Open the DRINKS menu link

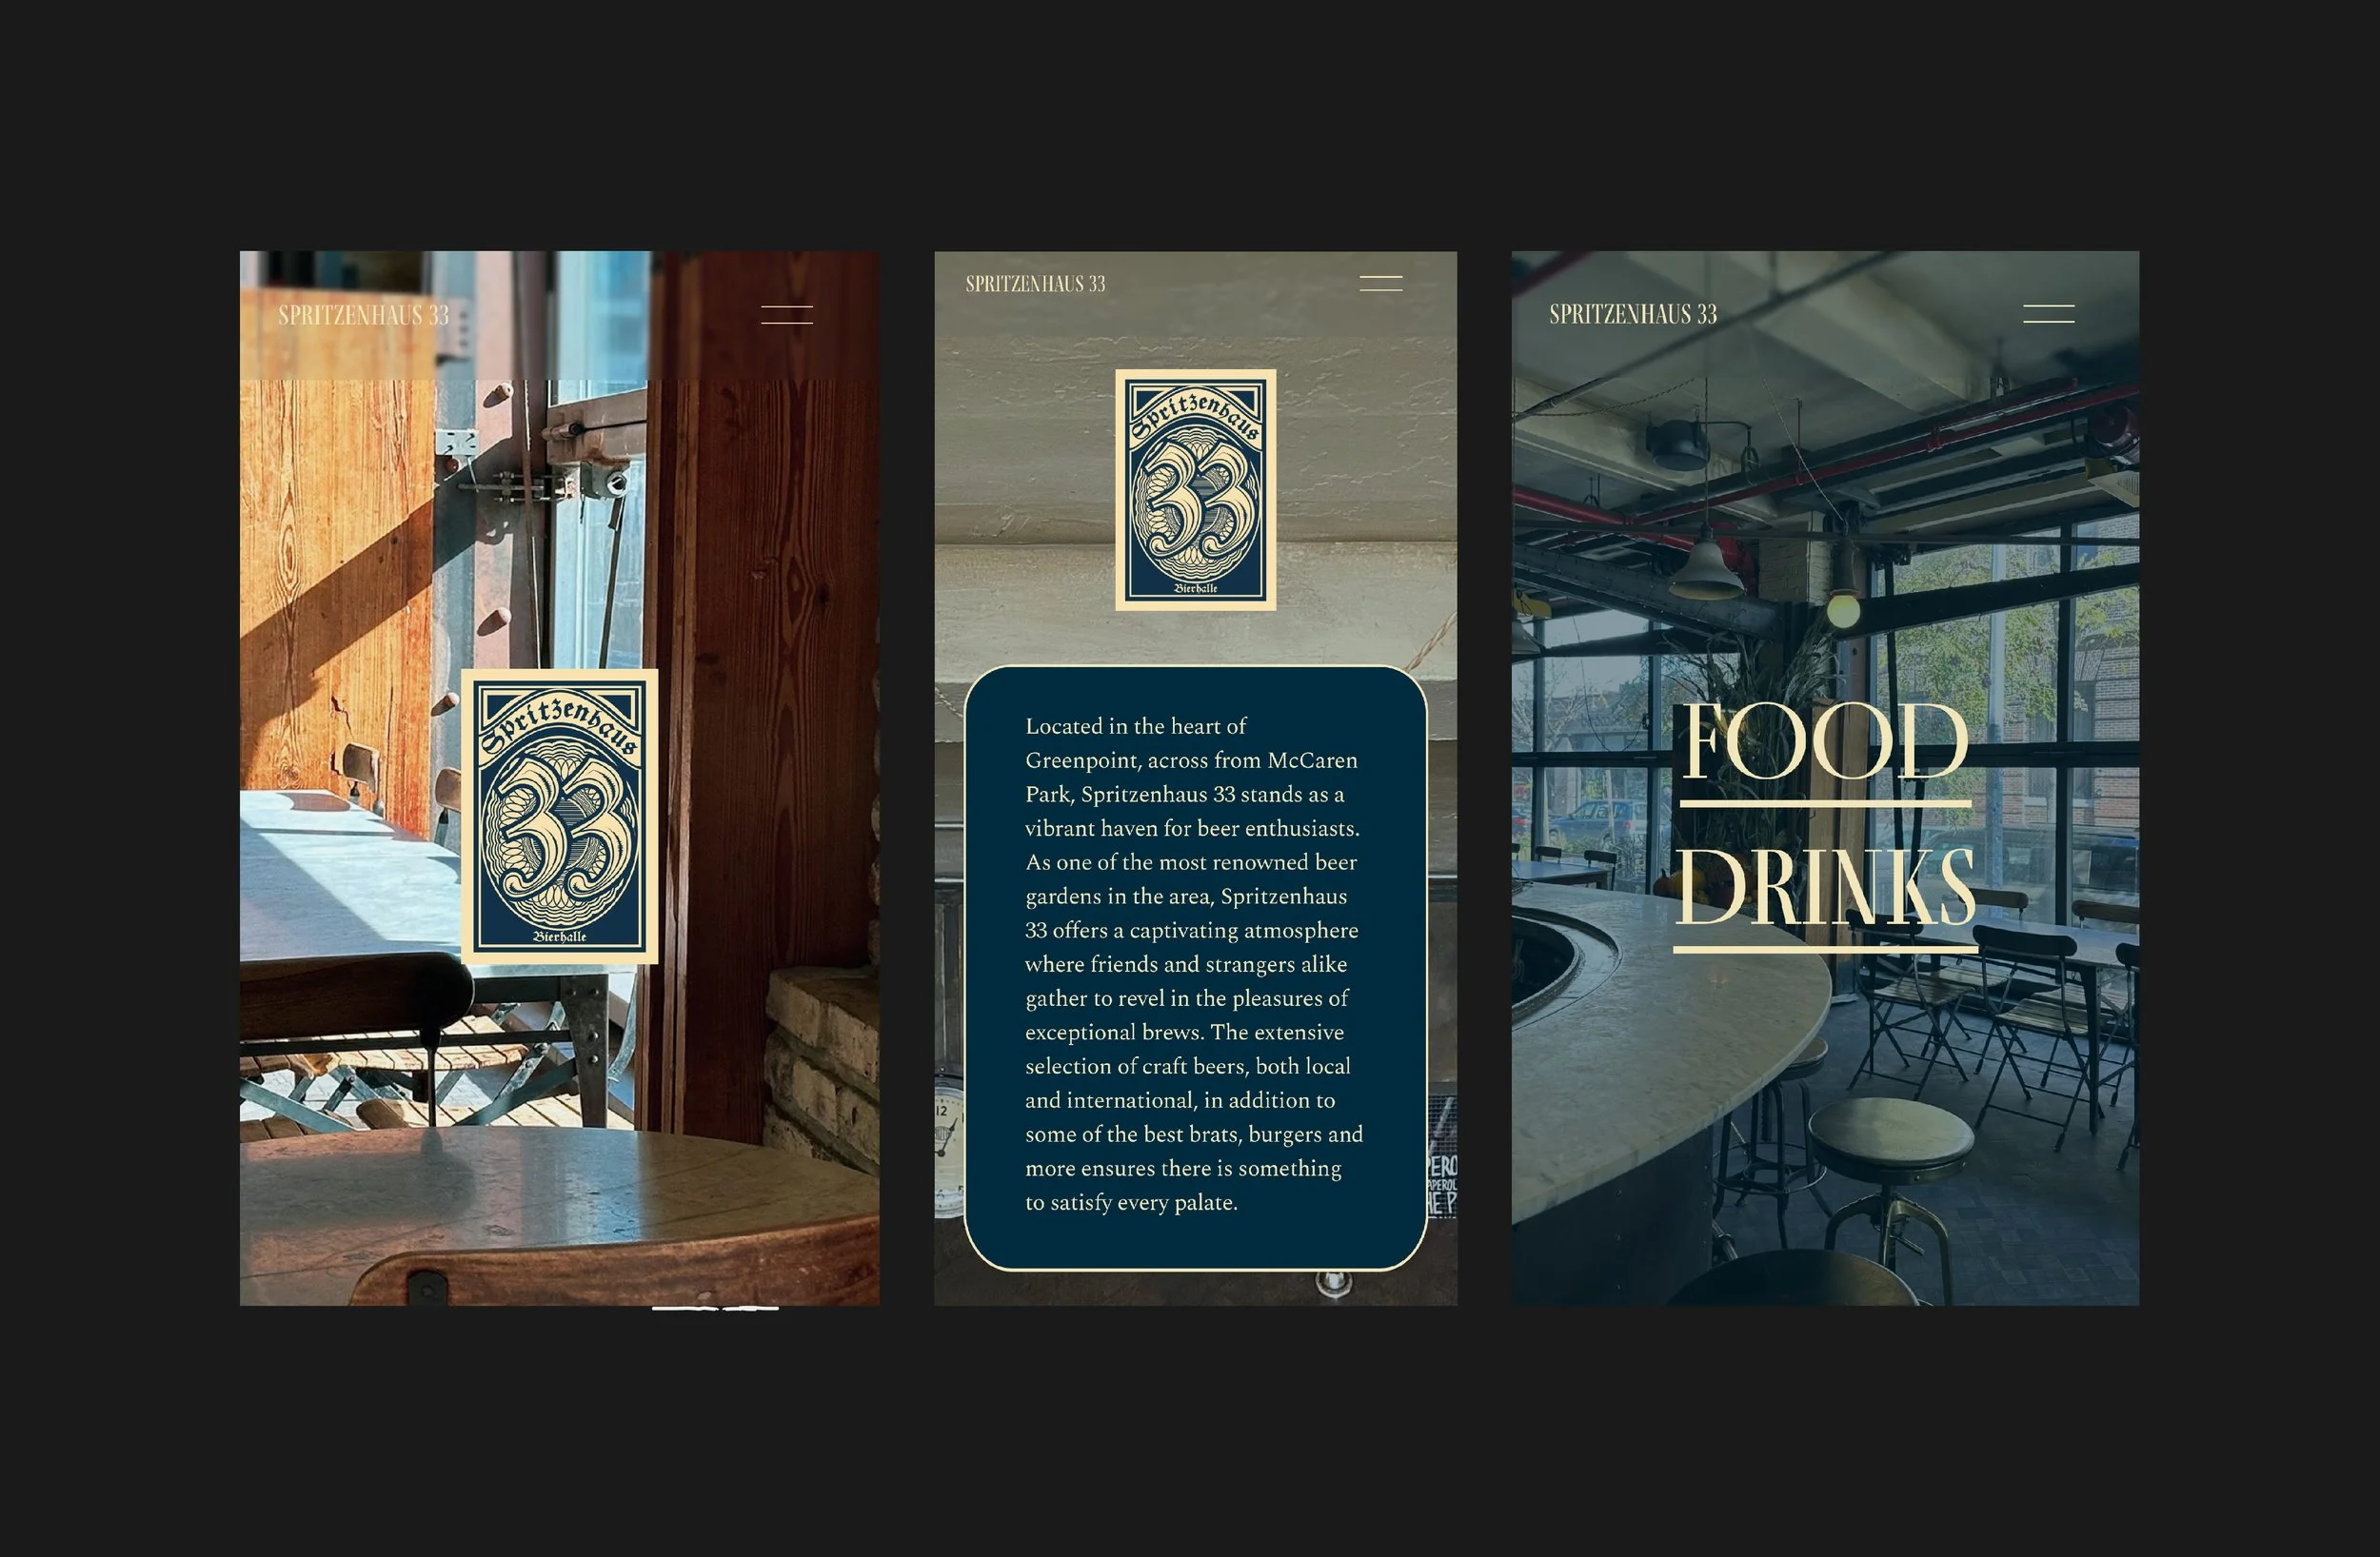click(x=1825, y=888)
